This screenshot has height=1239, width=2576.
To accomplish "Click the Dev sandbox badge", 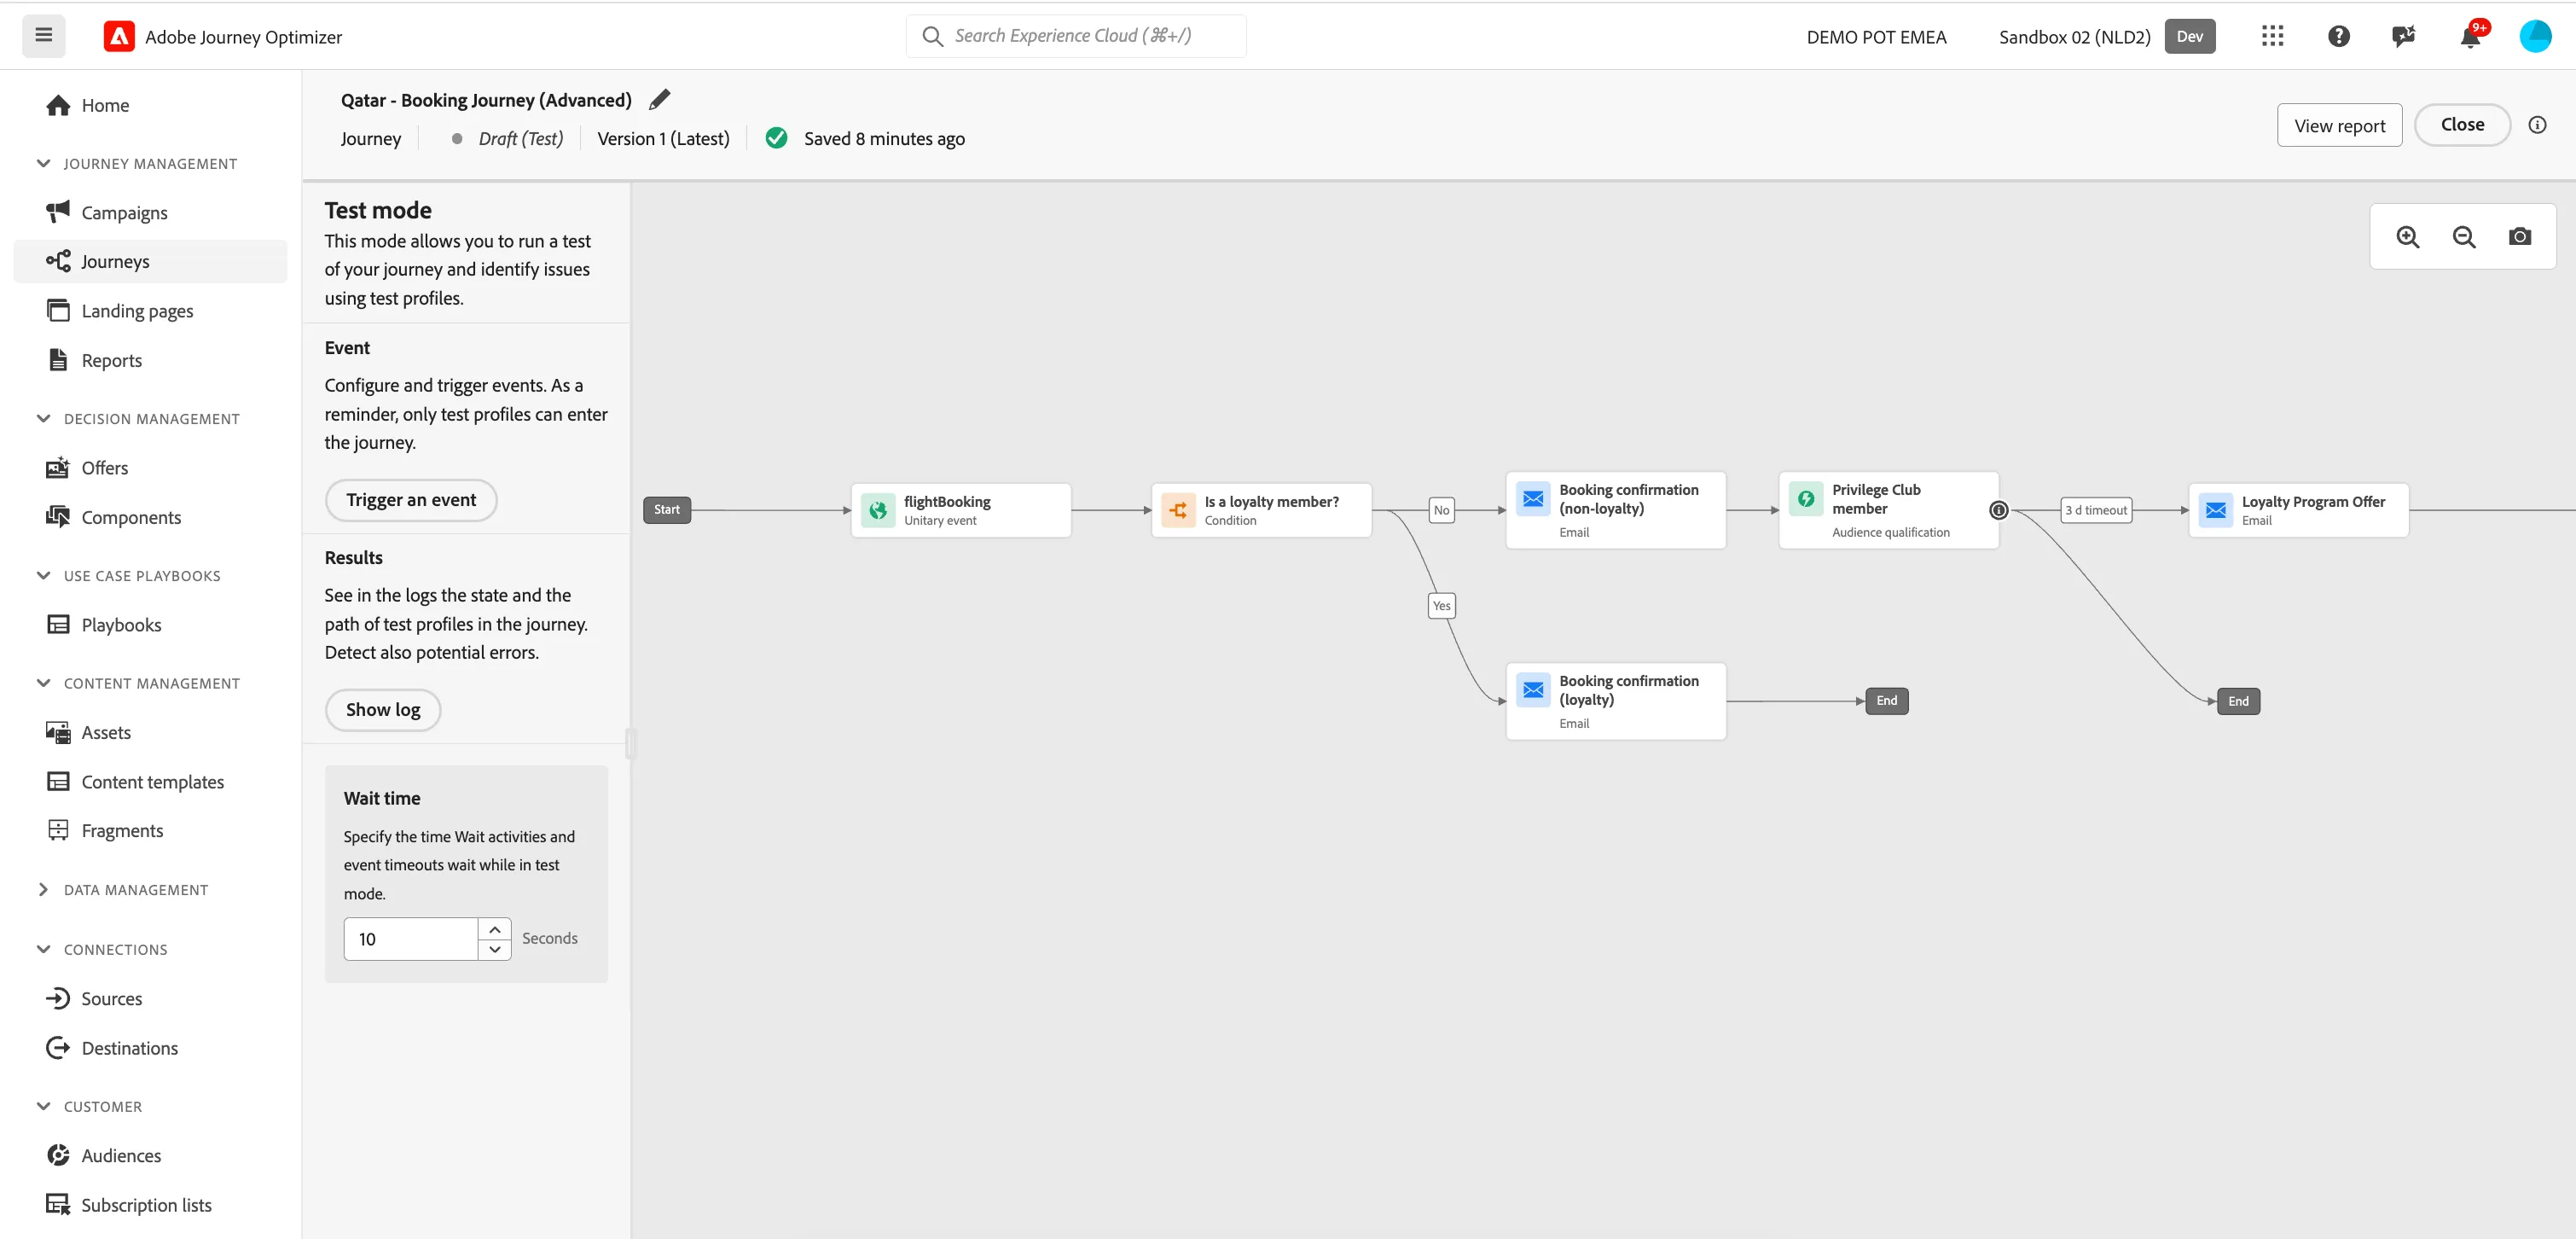I will 2189,36.
